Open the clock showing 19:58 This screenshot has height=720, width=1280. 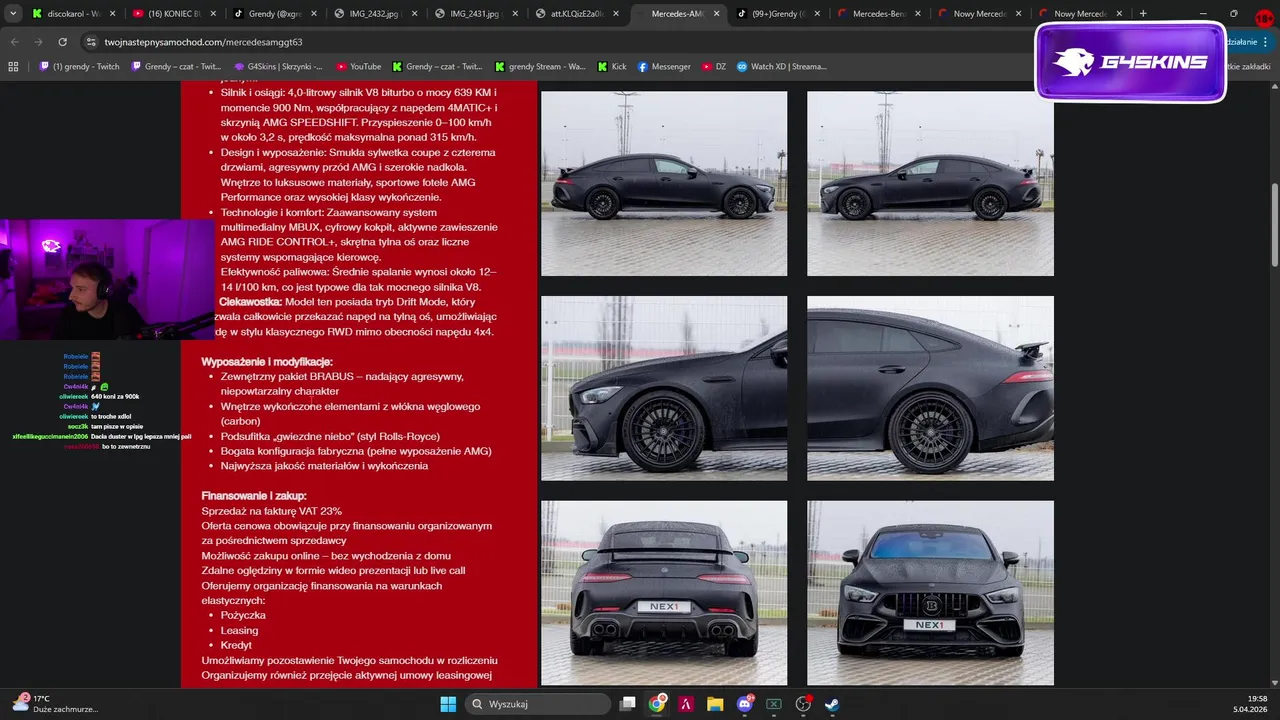[x=1249, y=704]
